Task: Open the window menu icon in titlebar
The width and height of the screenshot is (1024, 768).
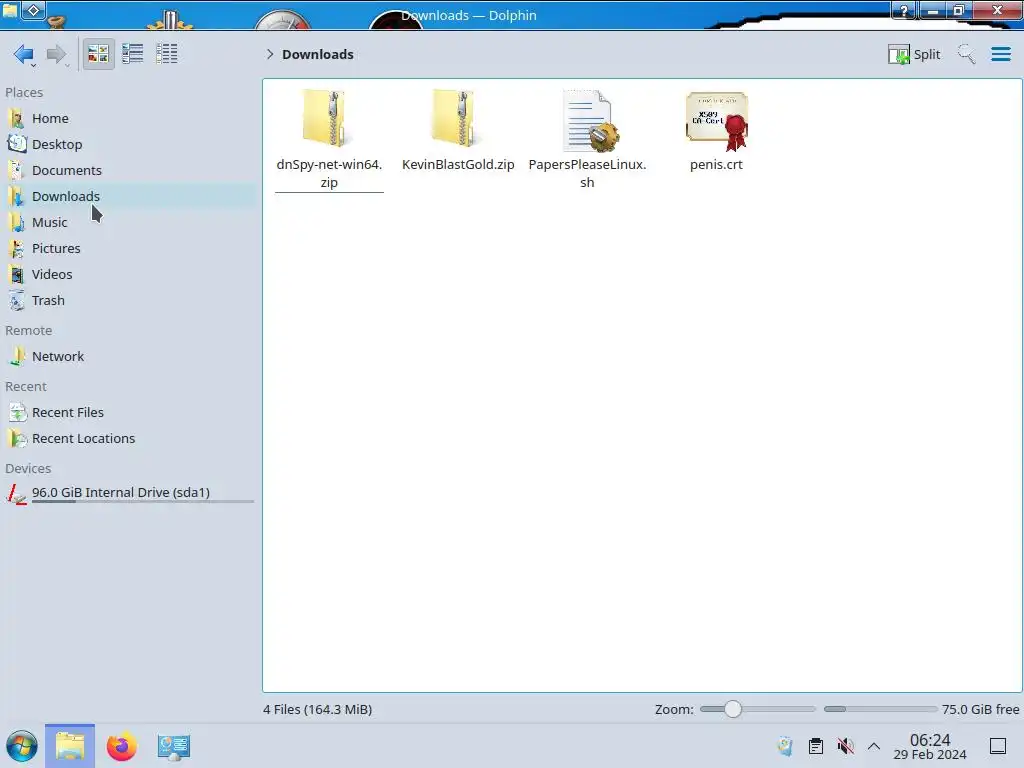Action: click(x=10, y=10)
